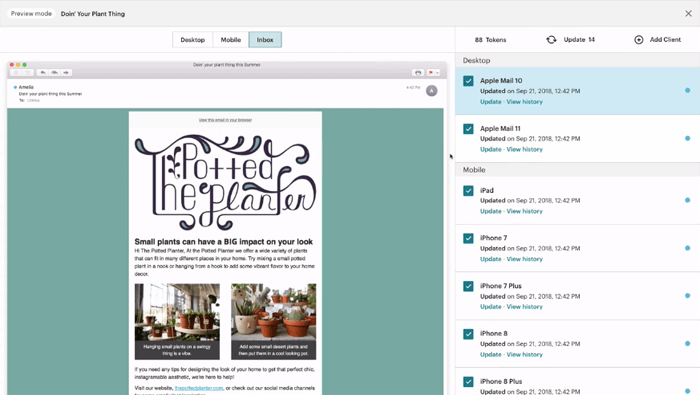
Task: Click the reply arrow in mail toolbar
Action: pyautogui.click(x=43, y=72)
